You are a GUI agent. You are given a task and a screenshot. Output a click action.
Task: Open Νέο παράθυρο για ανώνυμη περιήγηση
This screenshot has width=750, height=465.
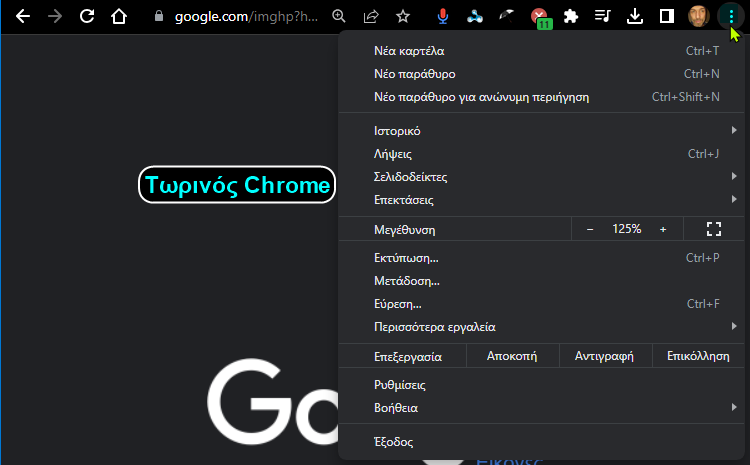541,97
